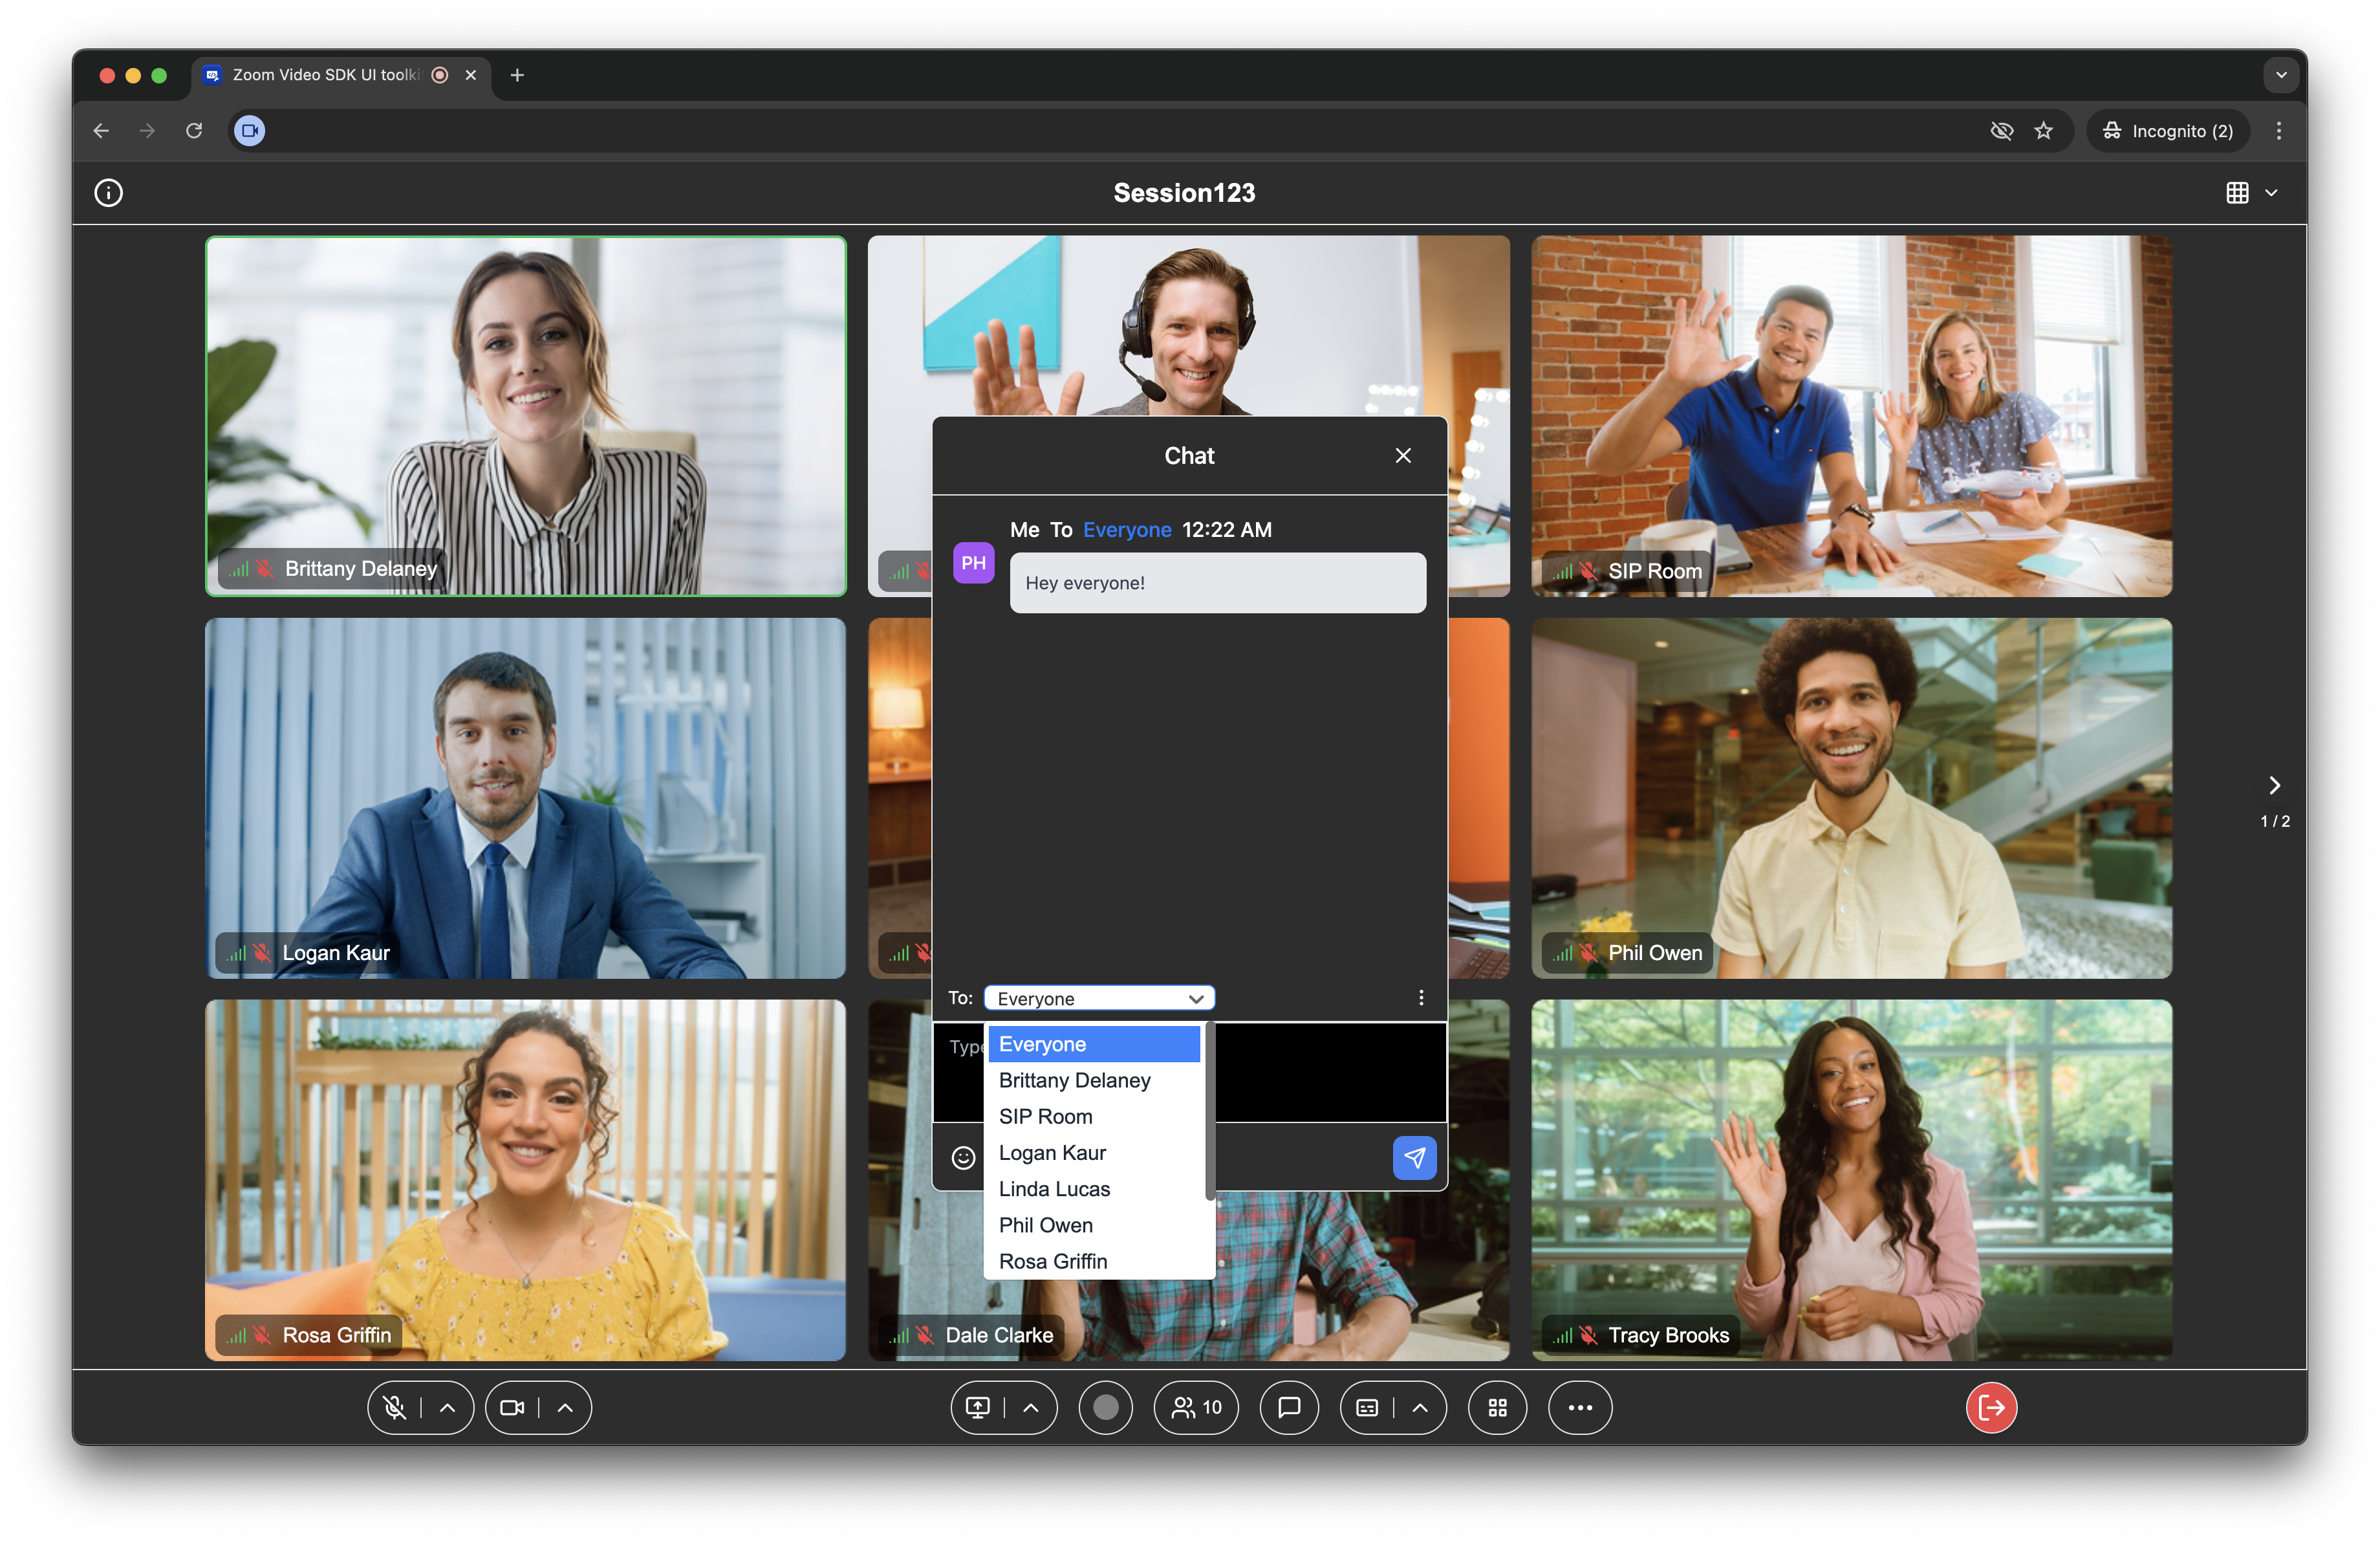Toggle the captions icon
The height and width of the screenshot is (1541, 2380).
click(x=1367, y=1407)
